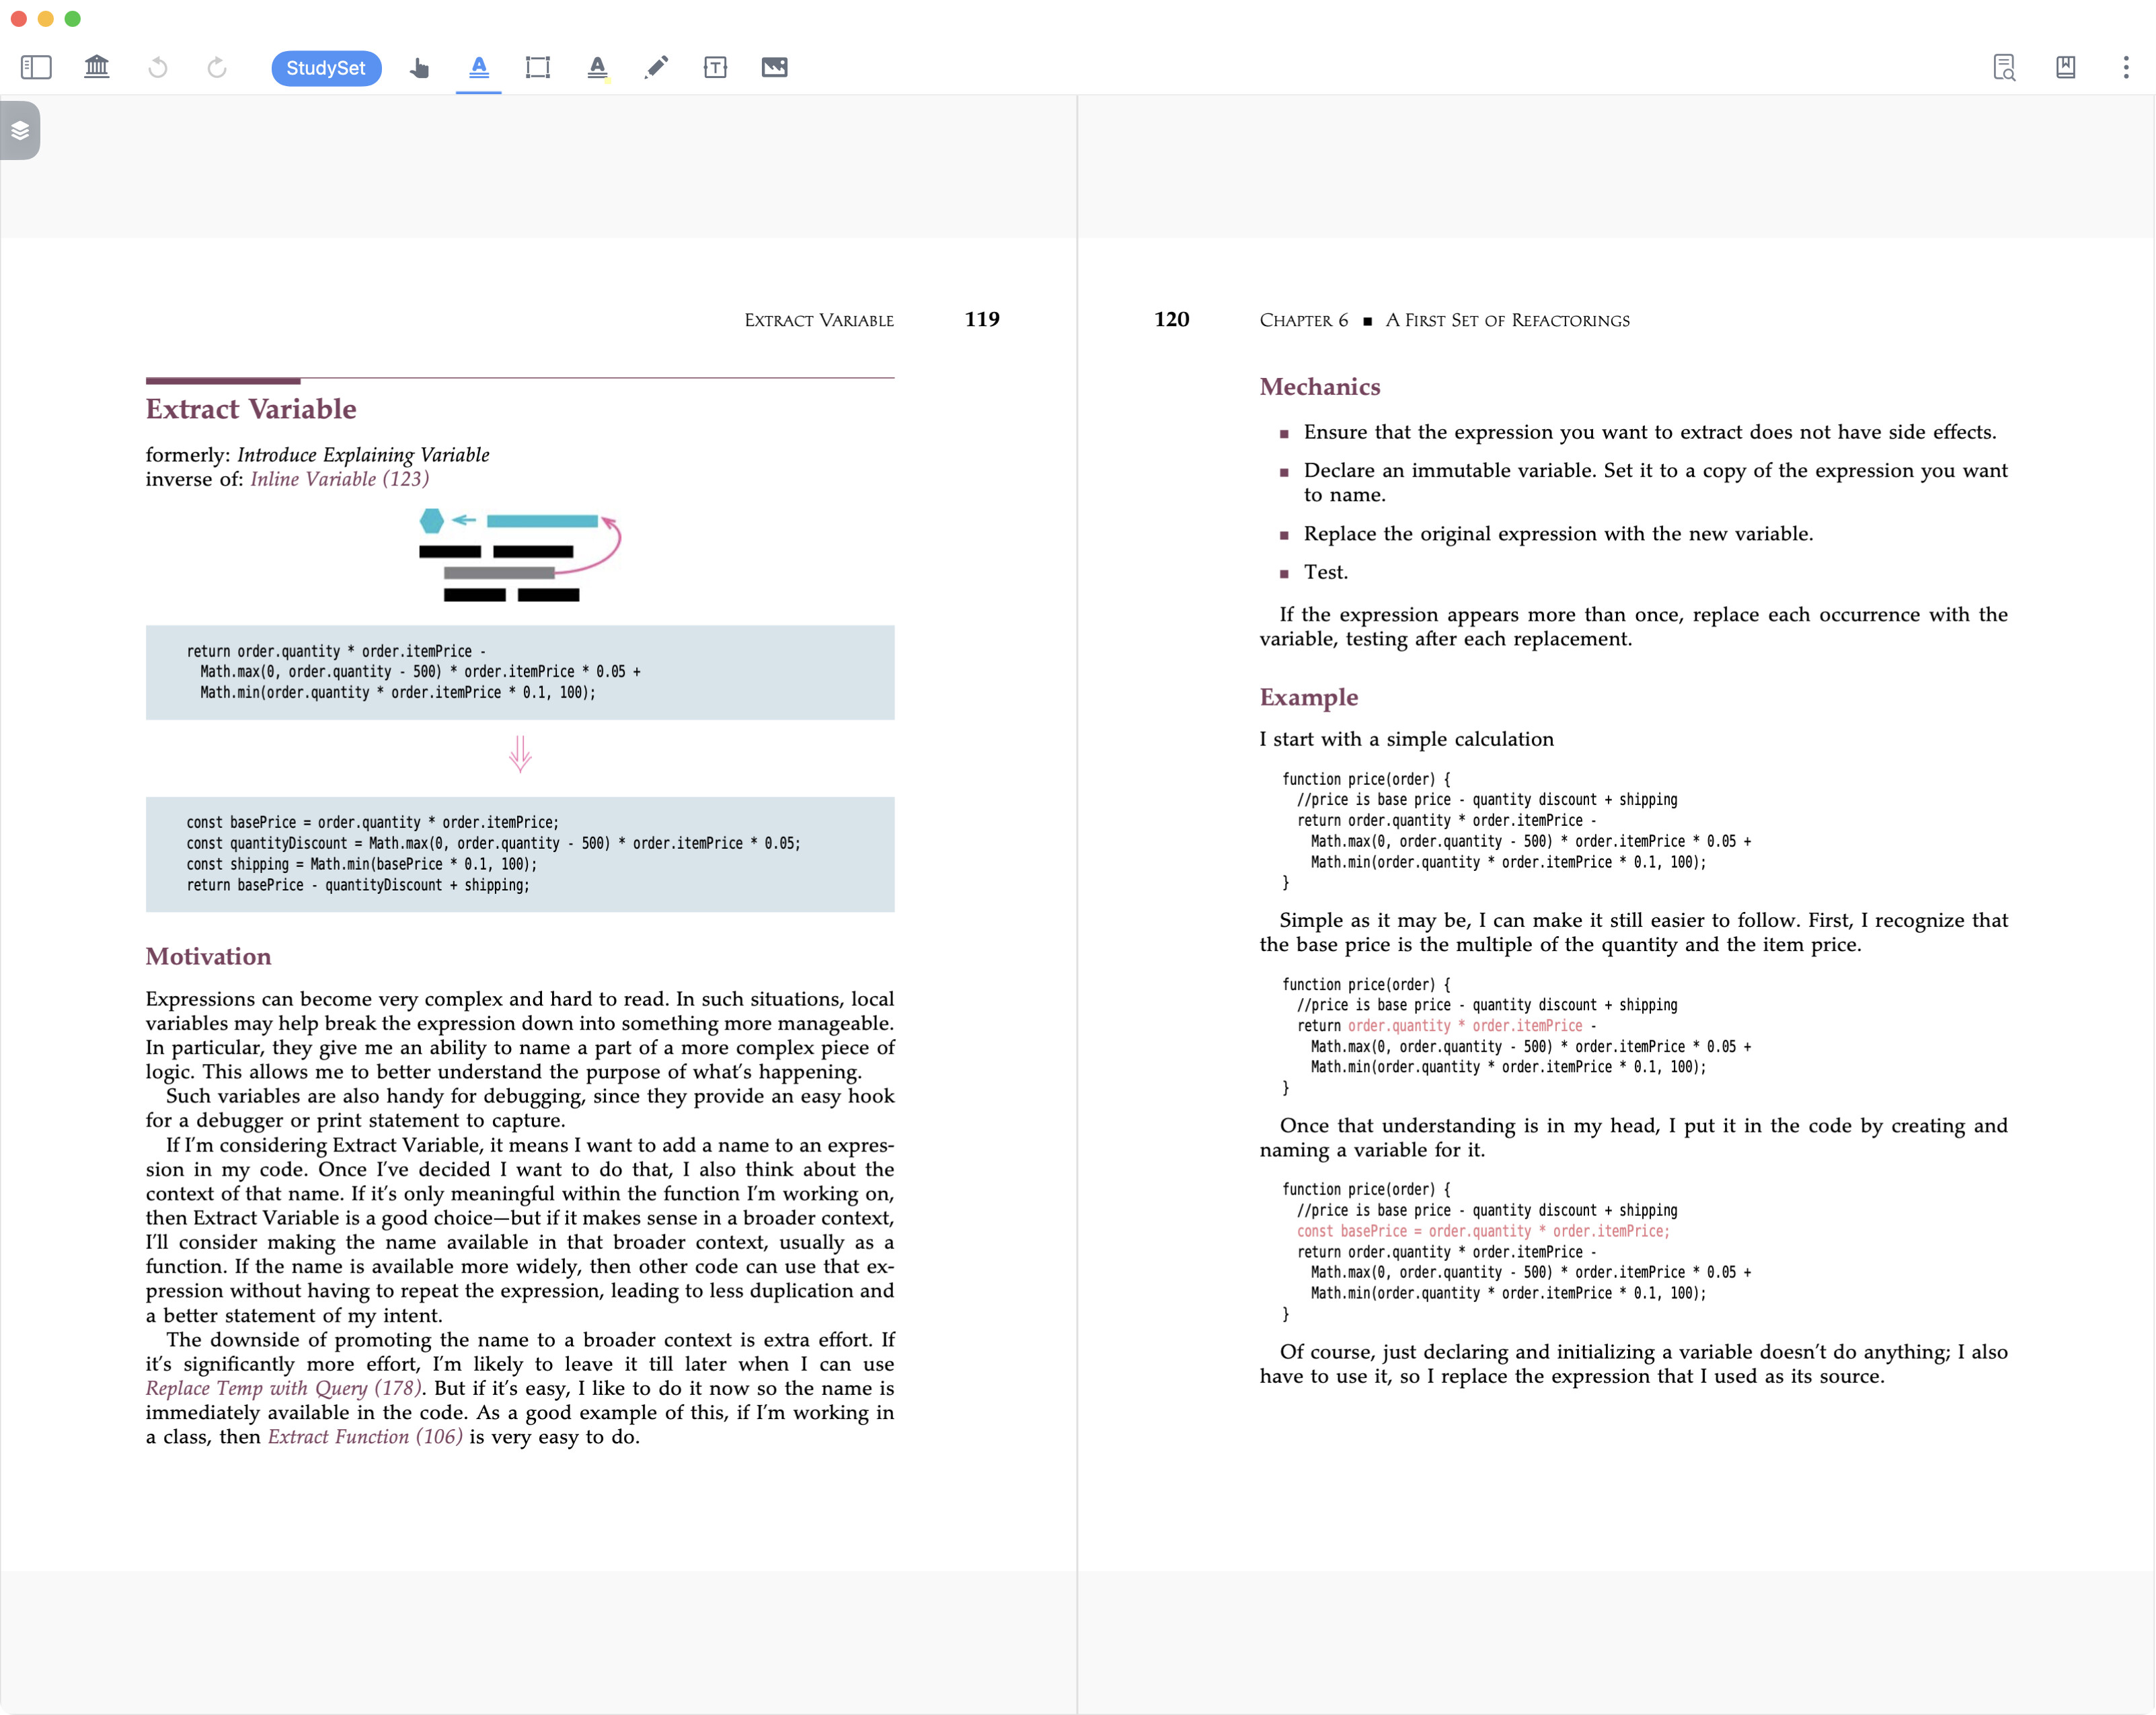Click the Motivation heading

[208, 956]
